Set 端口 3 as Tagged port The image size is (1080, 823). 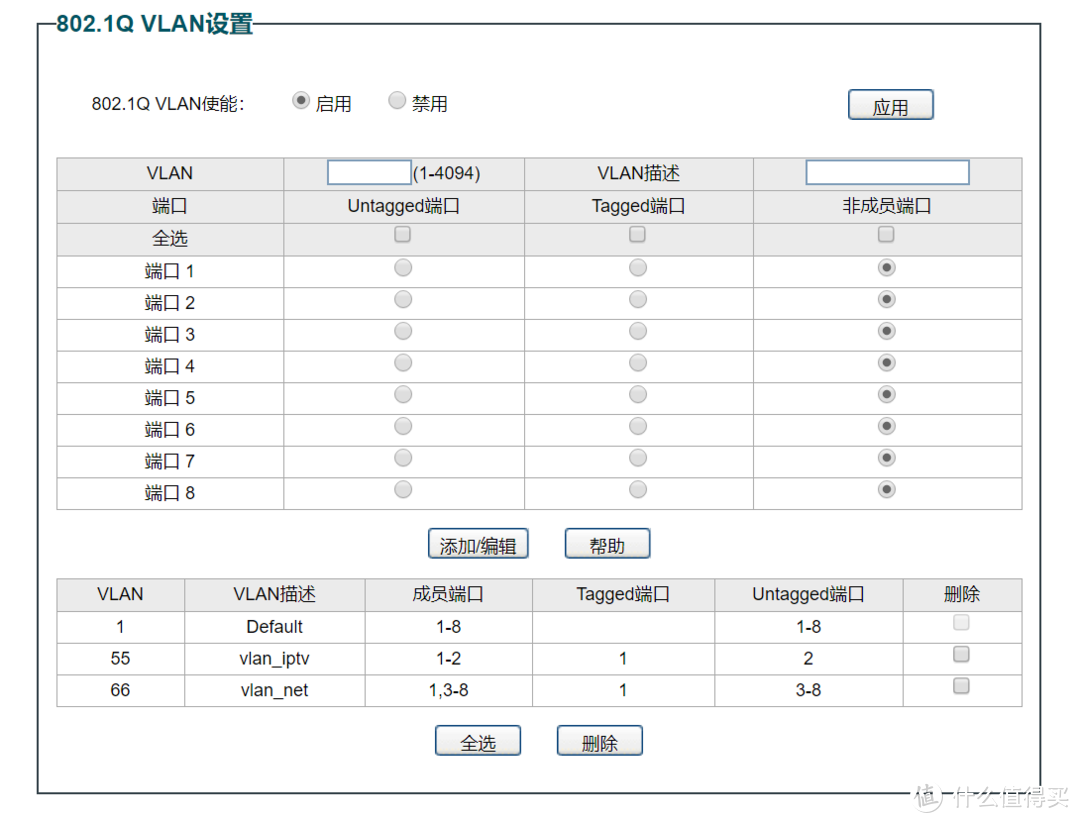[x=638, y=331]
